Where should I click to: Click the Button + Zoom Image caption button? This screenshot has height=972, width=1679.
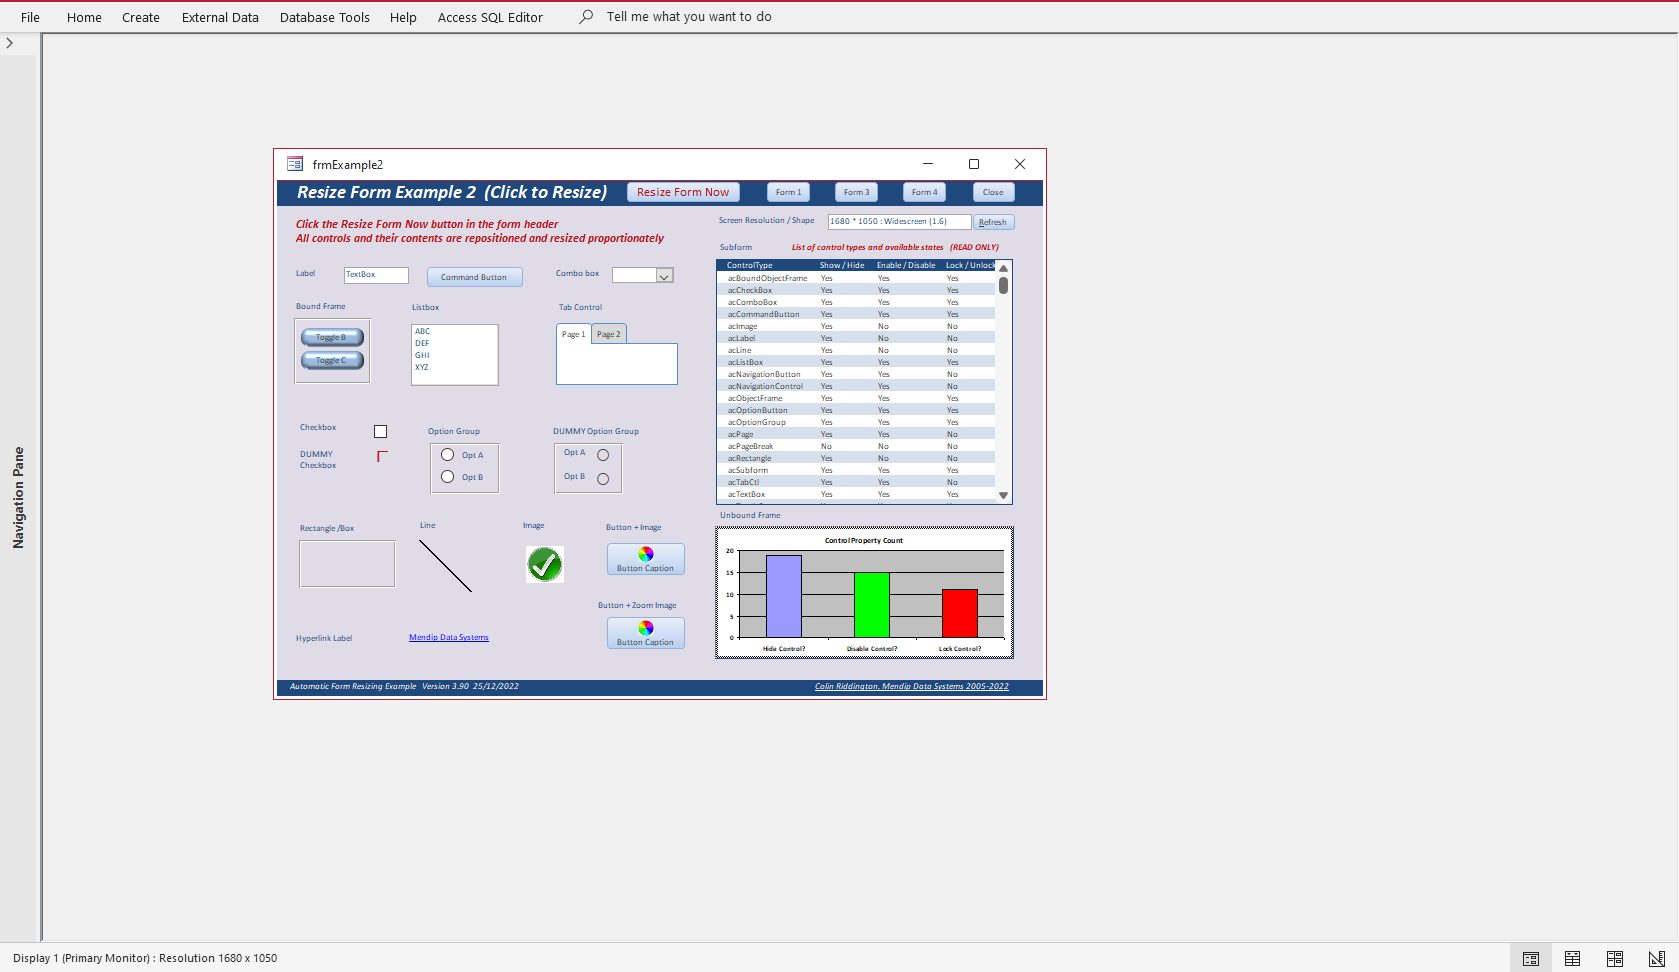click(x=646, y=633)
